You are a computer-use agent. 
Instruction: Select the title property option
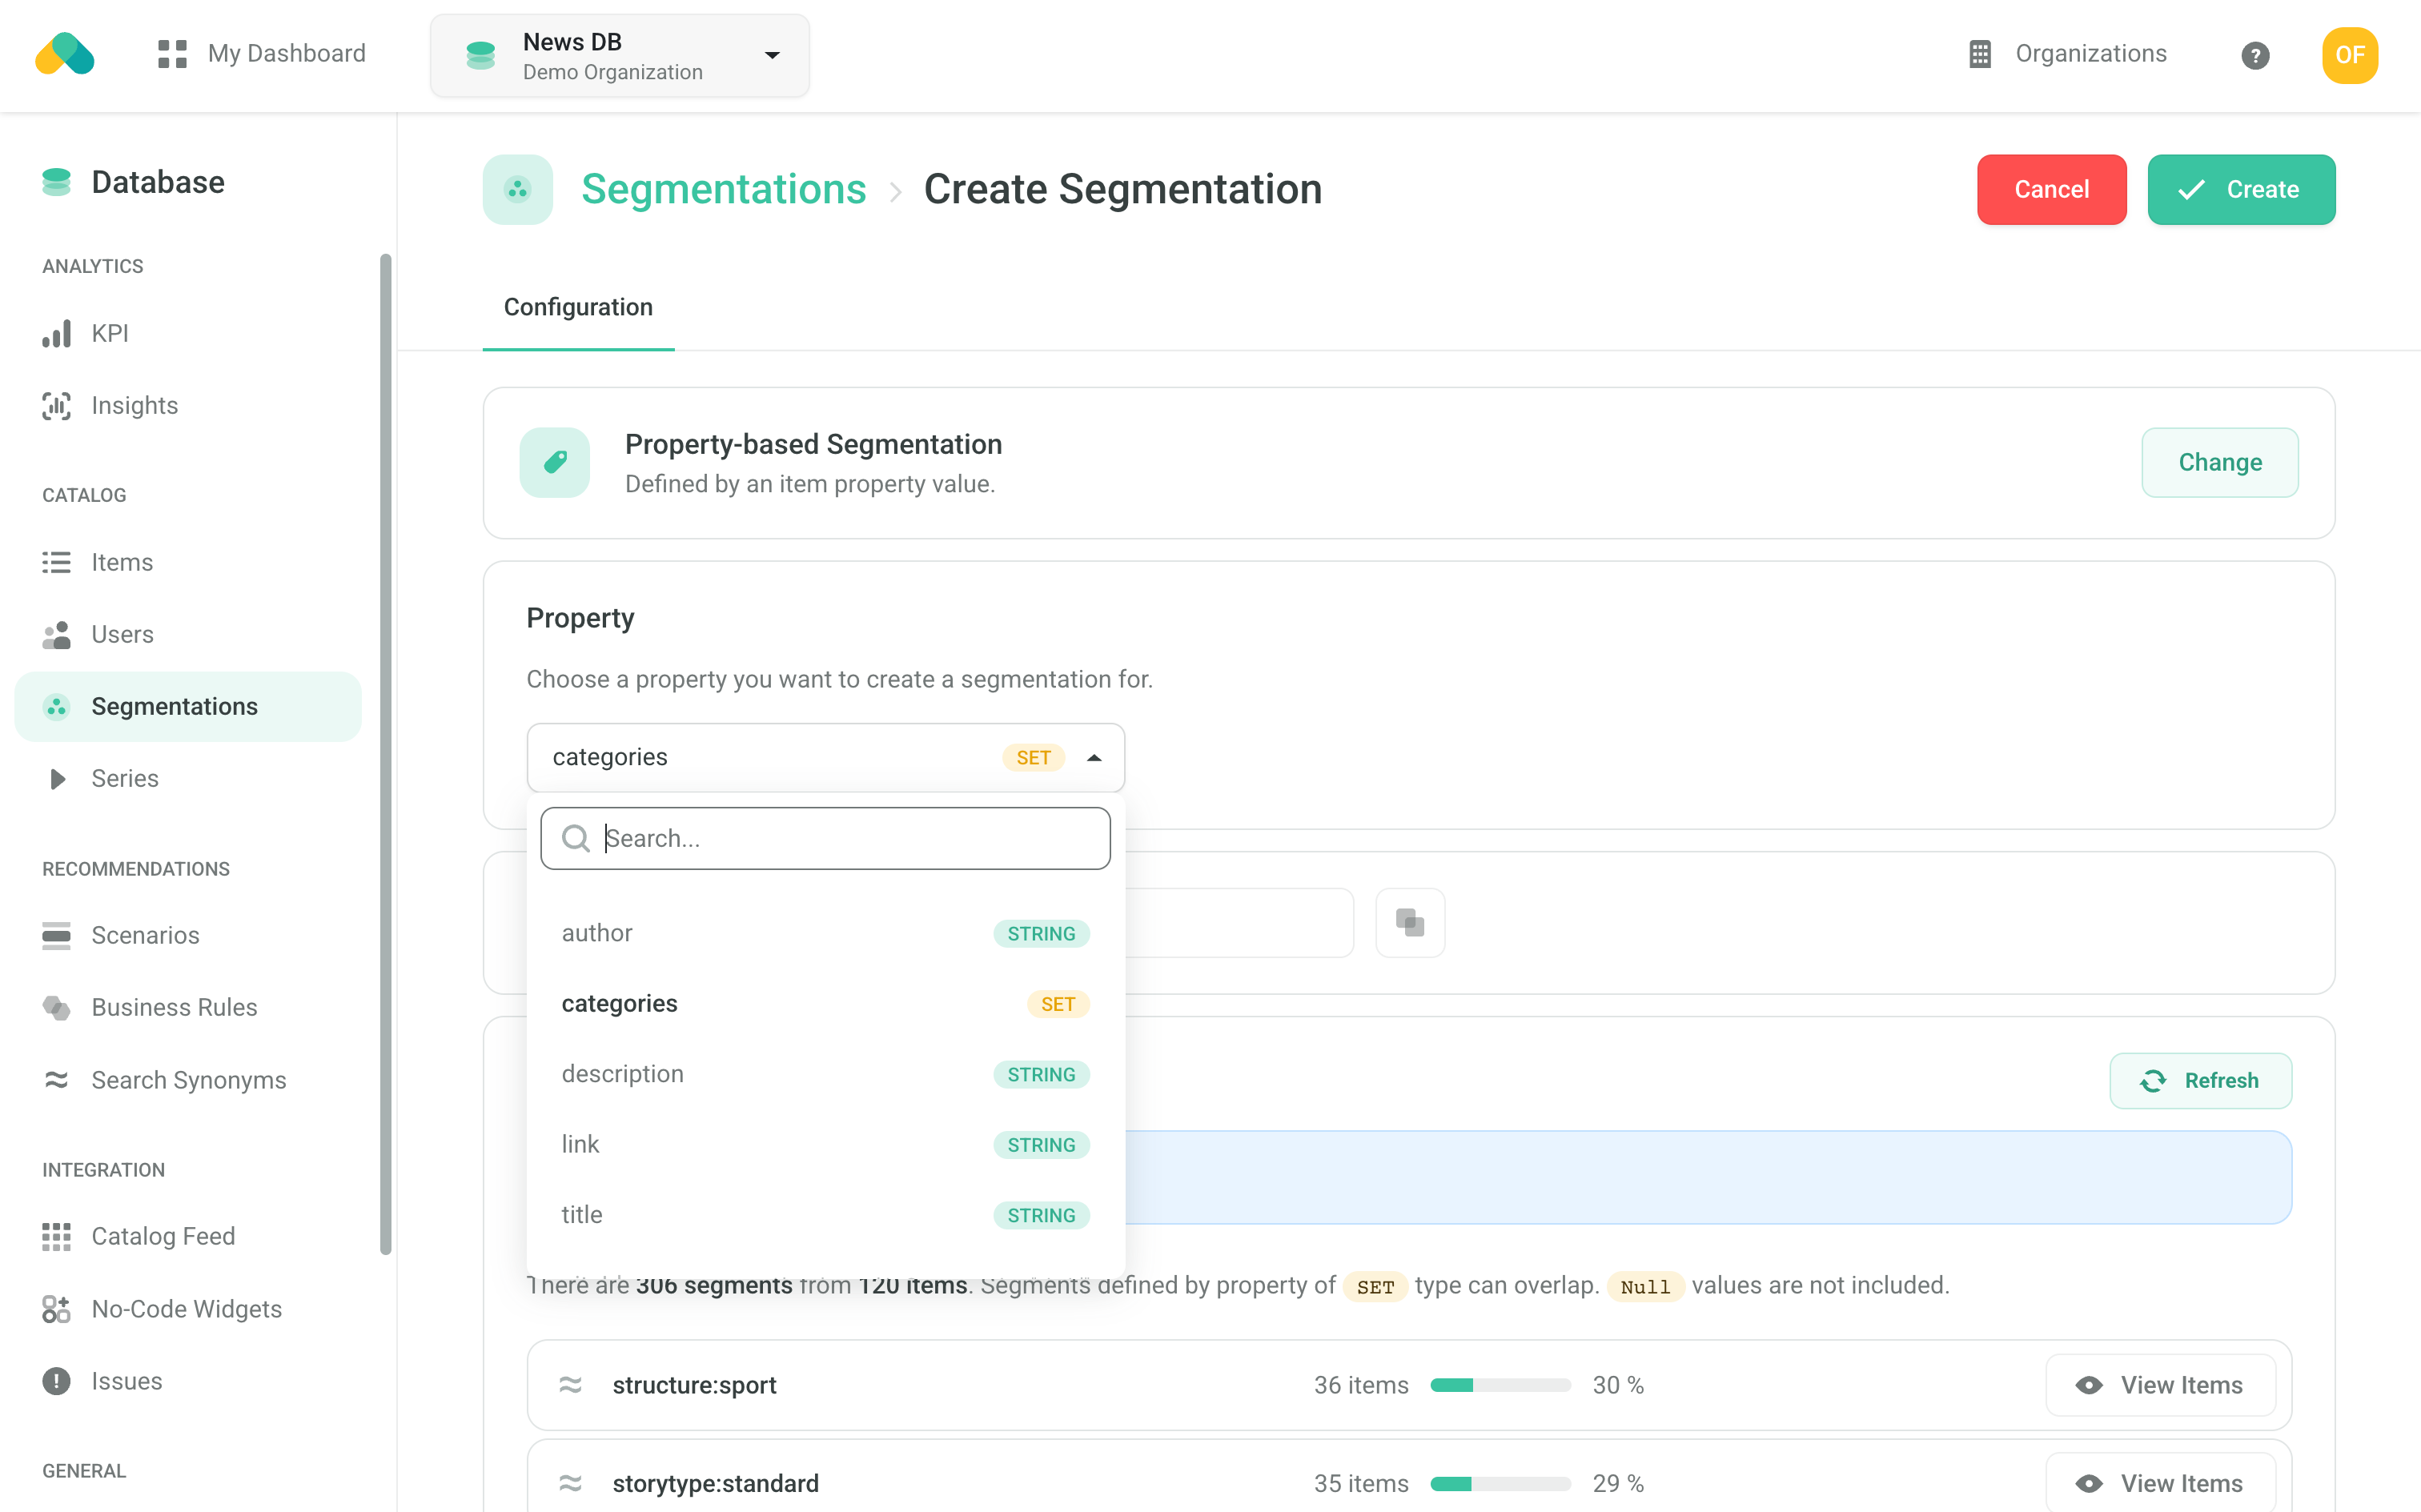[x=826, y=1215]
